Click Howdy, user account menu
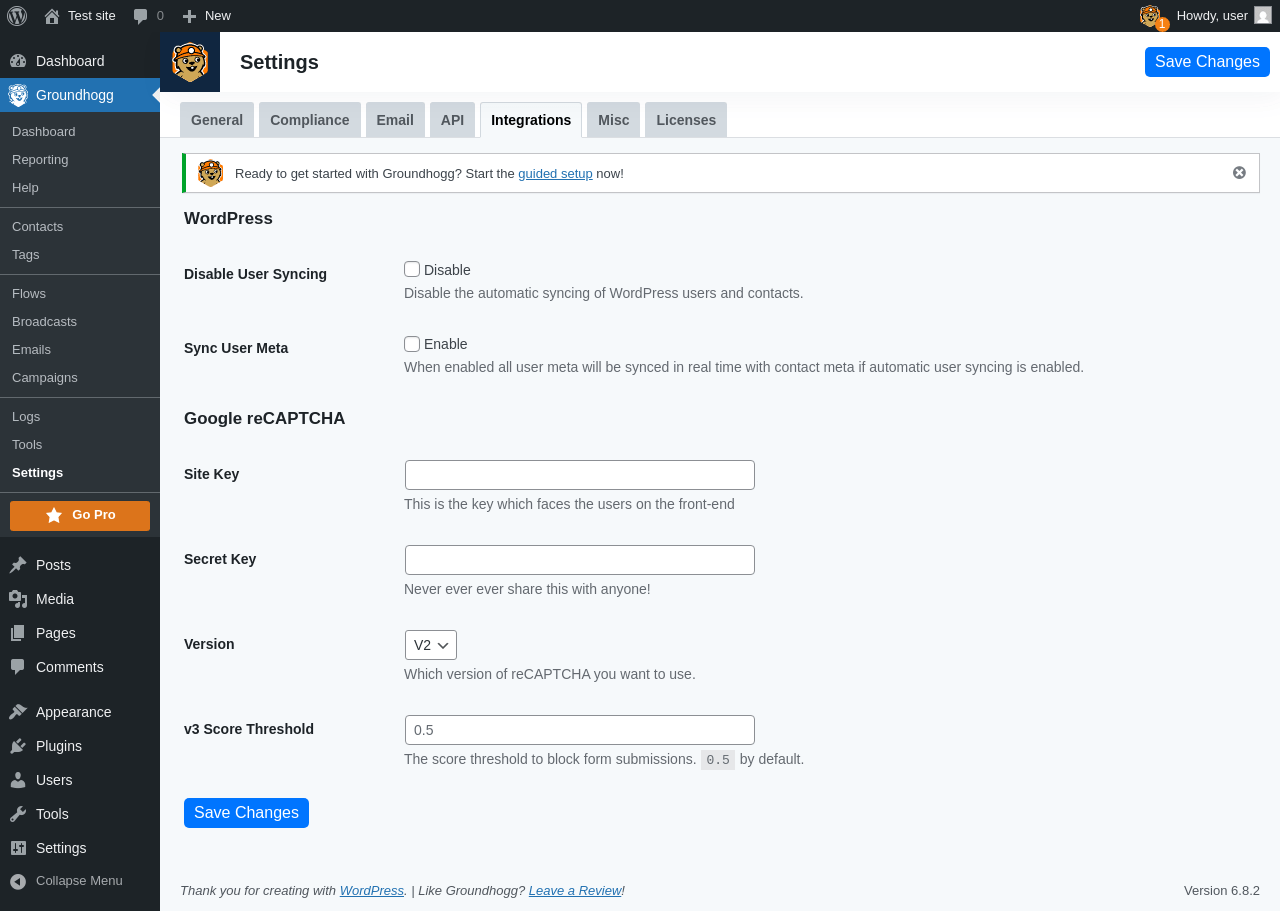 click(x=1224, y=16)
